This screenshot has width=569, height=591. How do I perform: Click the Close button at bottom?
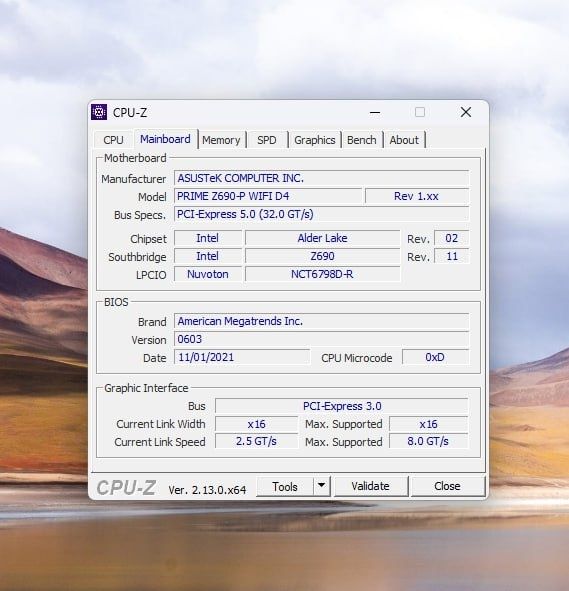click(447, 486)
